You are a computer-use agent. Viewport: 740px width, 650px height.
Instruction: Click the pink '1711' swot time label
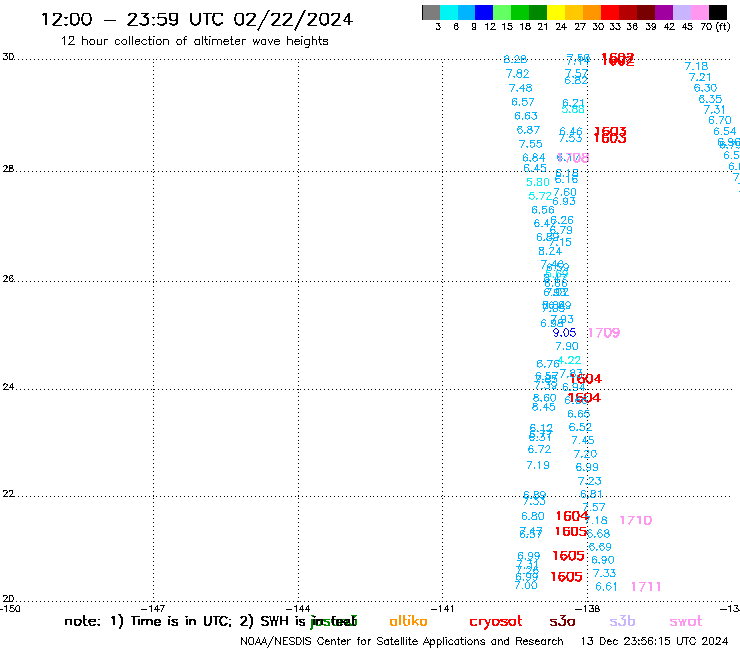pos(646,587)
